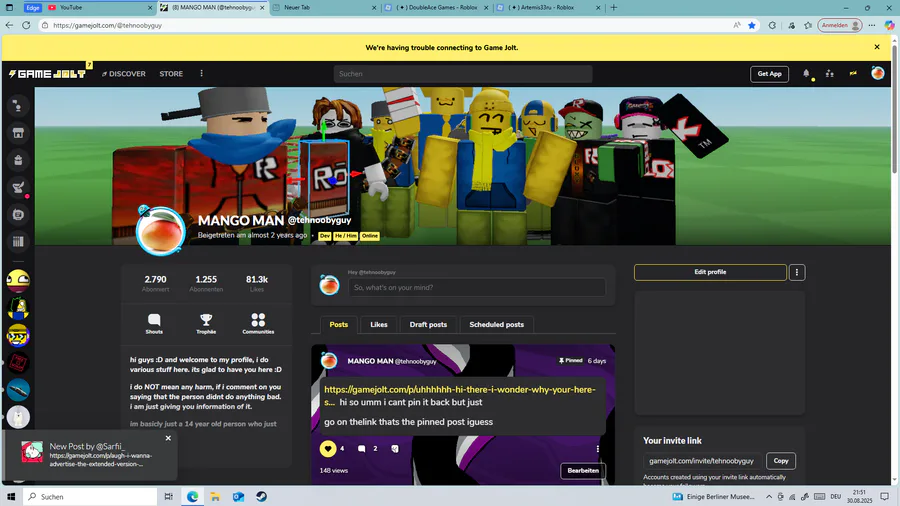This screenshot has height=506, width=900.
Task: Click the sticker icon on the pinned post
Action: pyautogui.click(x=395, y=449)
